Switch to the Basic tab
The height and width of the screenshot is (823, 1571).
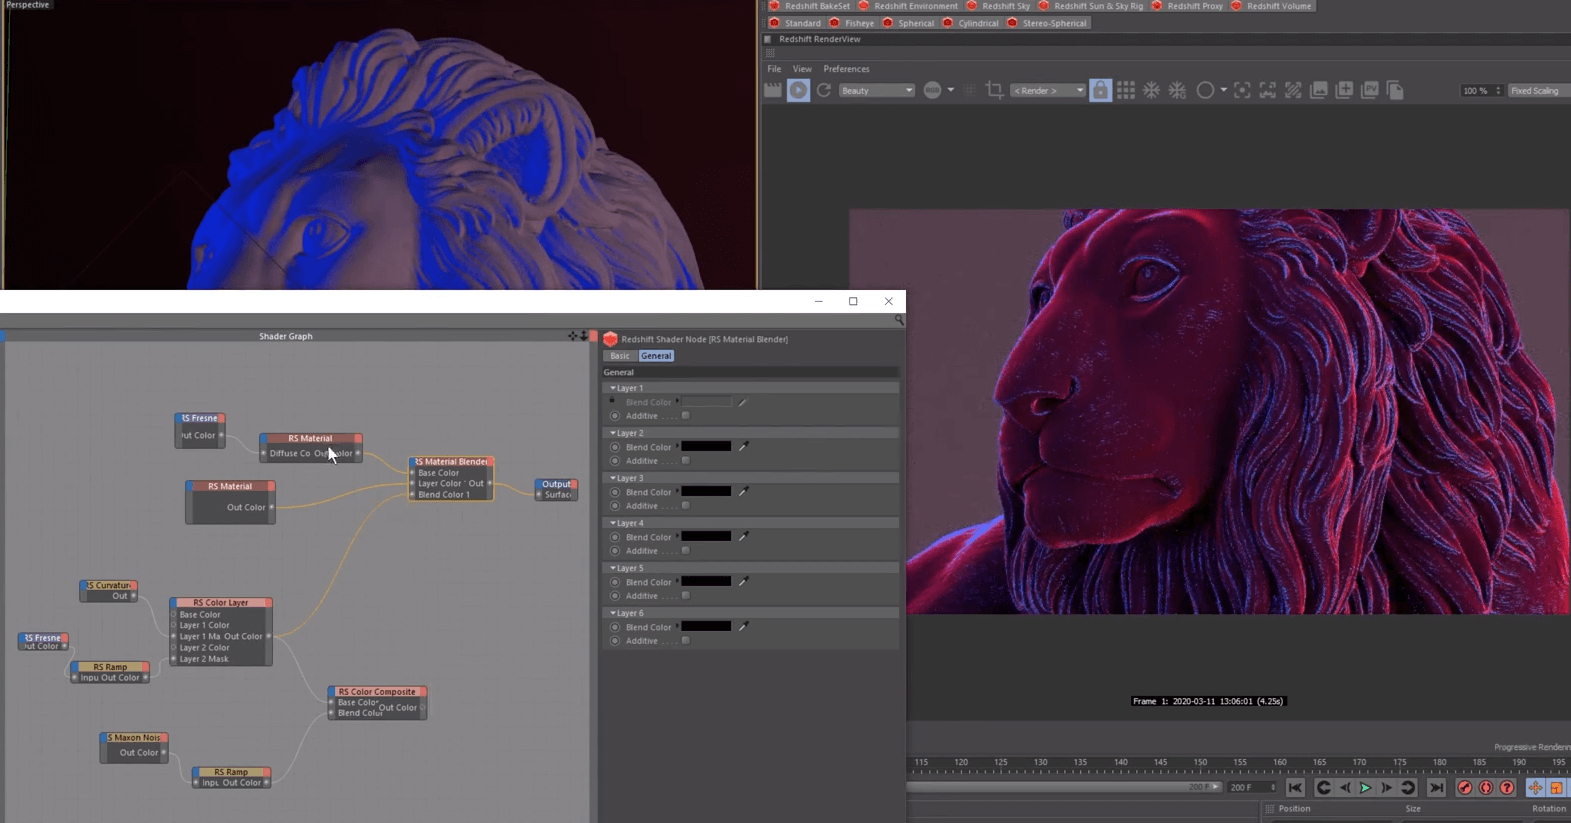620,356
